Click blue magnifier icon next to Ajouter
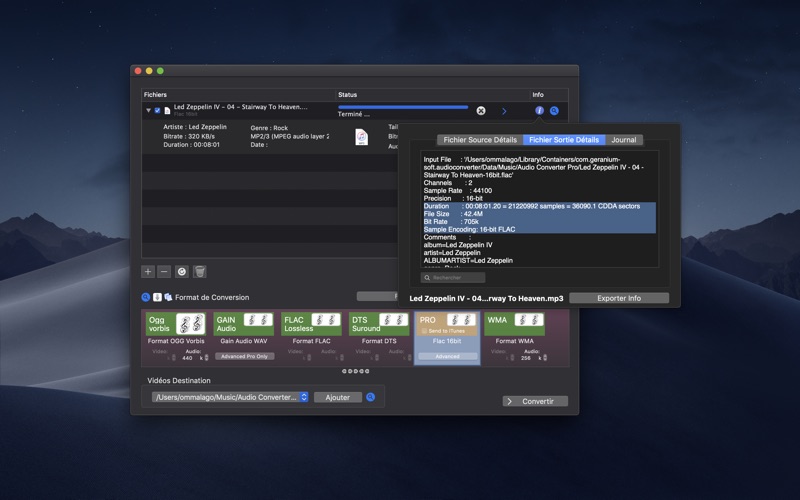This screenshot has width=800, height=500. (x=371, y=397)
